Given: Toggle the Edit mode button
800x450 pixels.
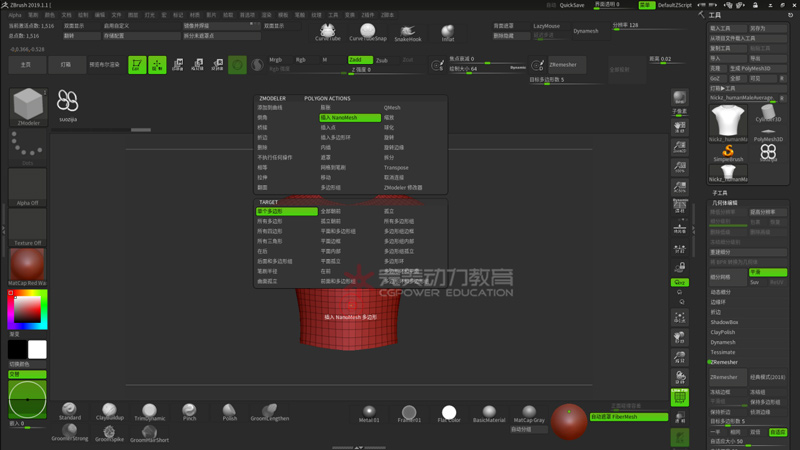Looking at the screenshot, I should 136,65.
